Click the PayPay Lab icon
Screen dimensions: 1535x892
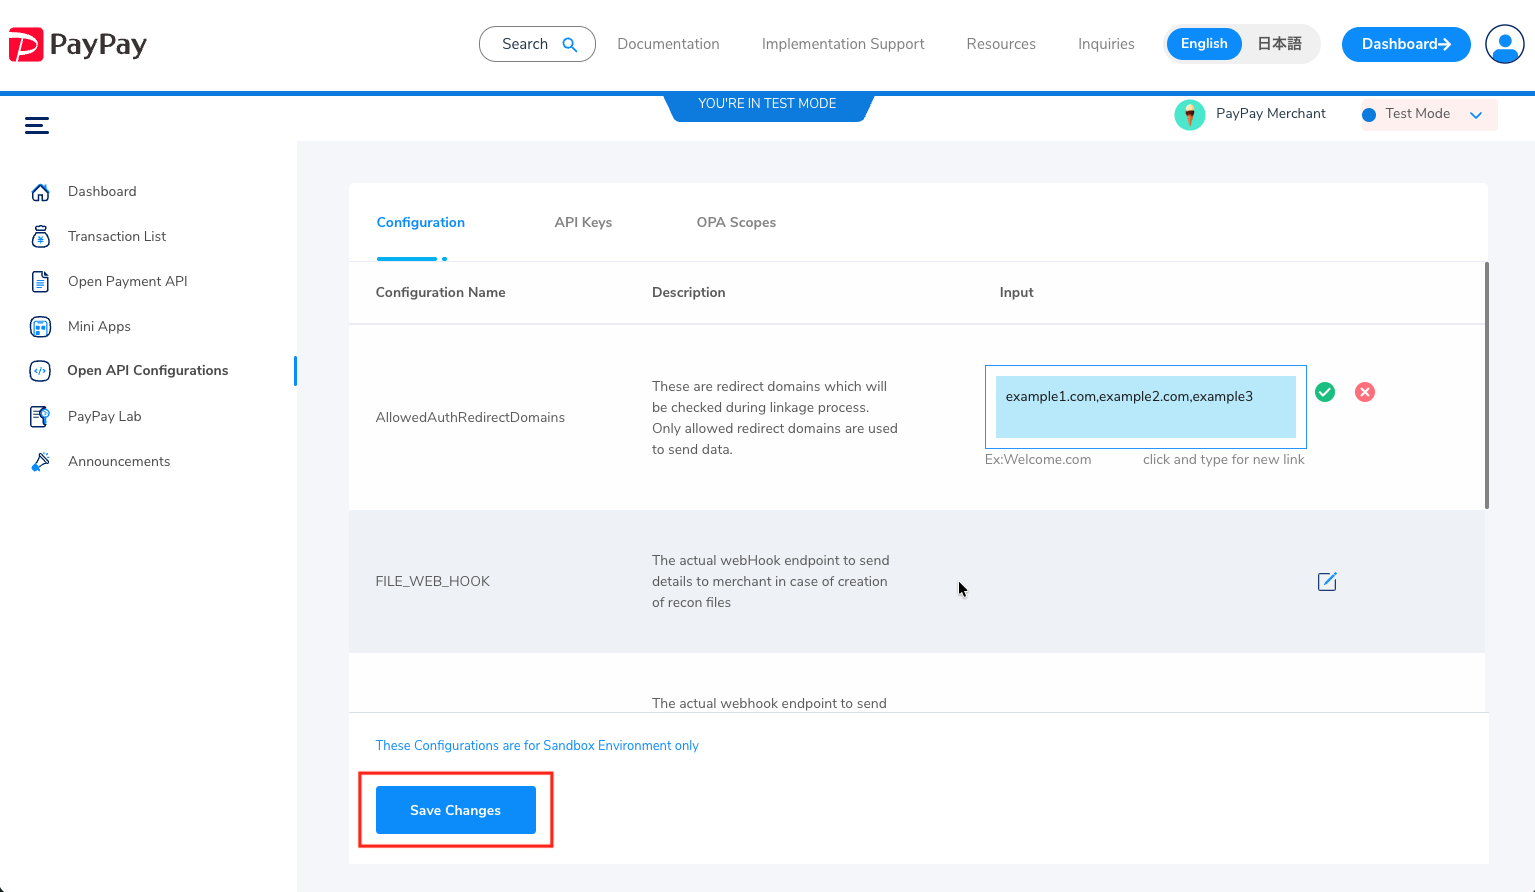coord(40,416)
